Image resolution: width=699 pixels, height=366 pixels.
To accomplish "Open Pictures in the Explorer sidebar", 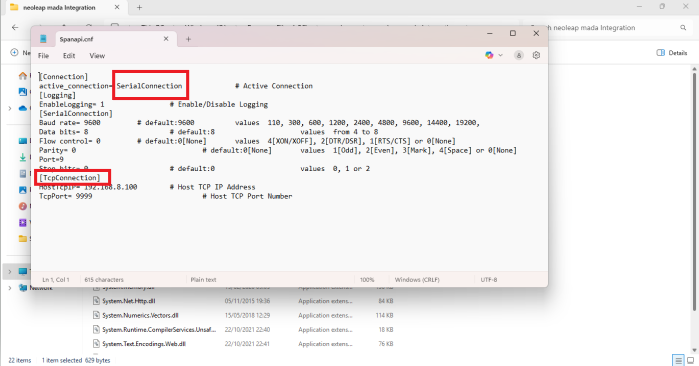I will (23, 190).
